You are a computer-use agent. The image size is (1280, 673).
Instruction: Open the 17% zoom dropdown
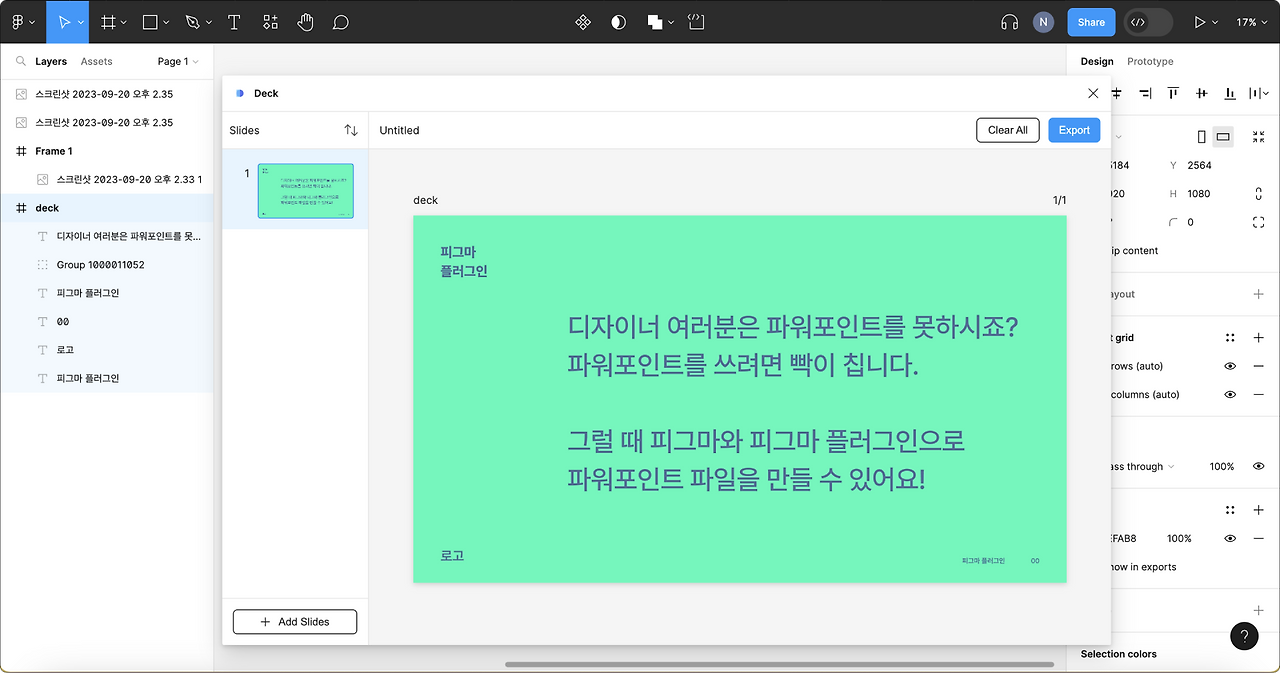pyautogui.click(x=1252, y=21)
